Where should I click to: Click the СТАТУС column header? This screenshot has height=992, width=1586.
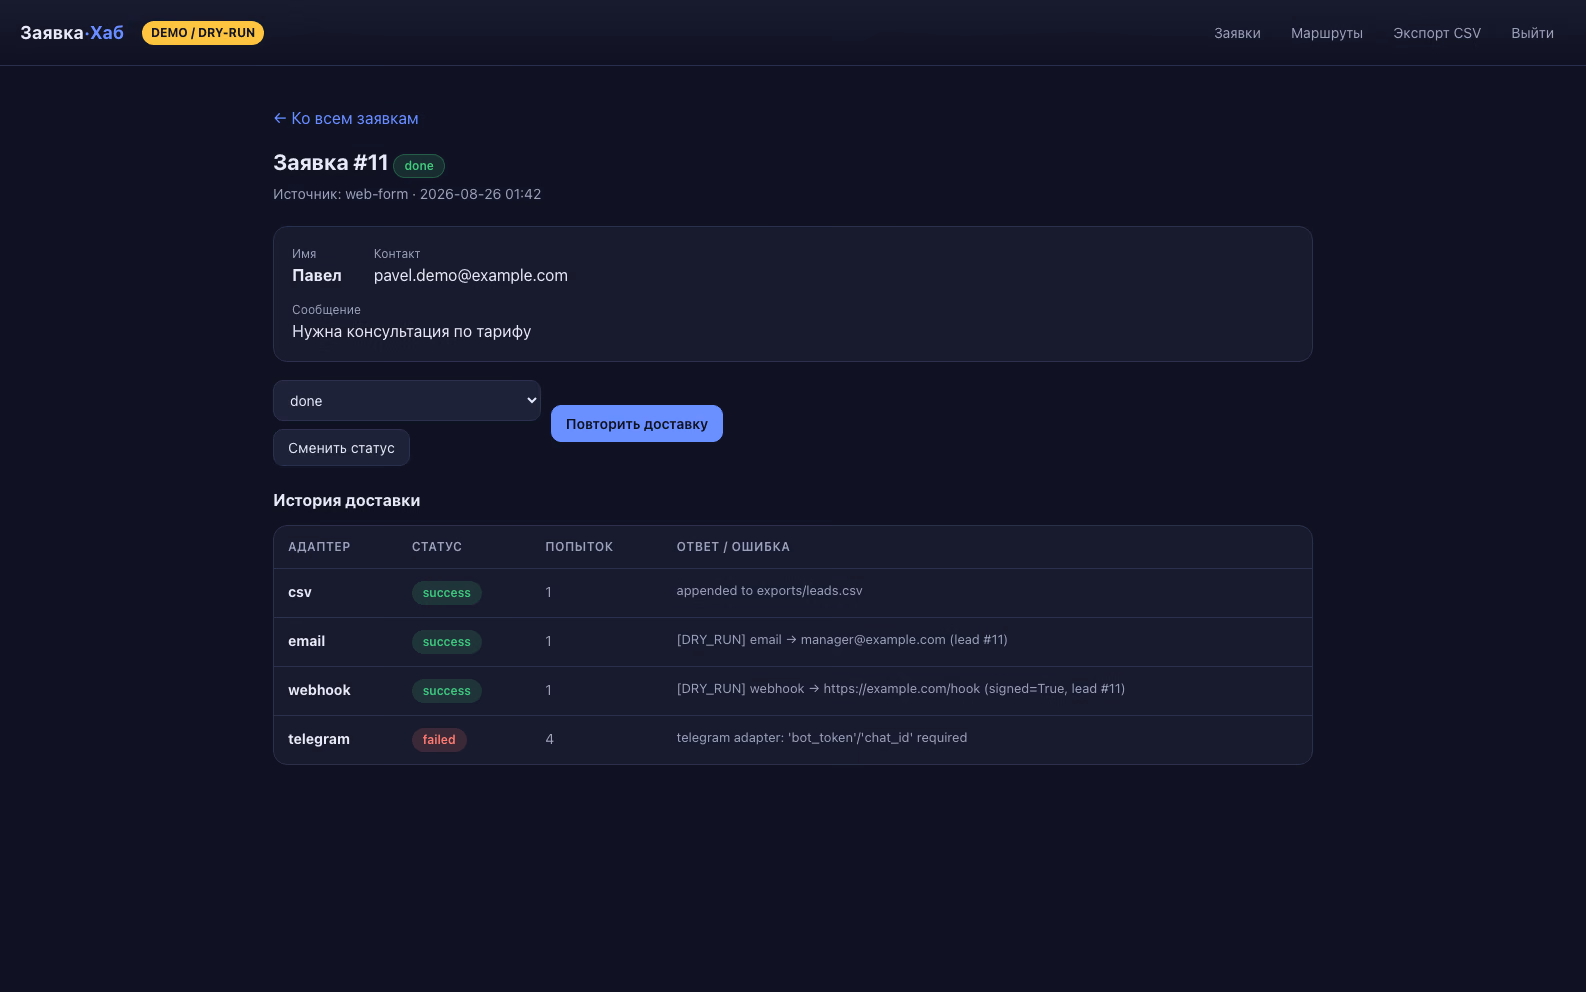437,547
